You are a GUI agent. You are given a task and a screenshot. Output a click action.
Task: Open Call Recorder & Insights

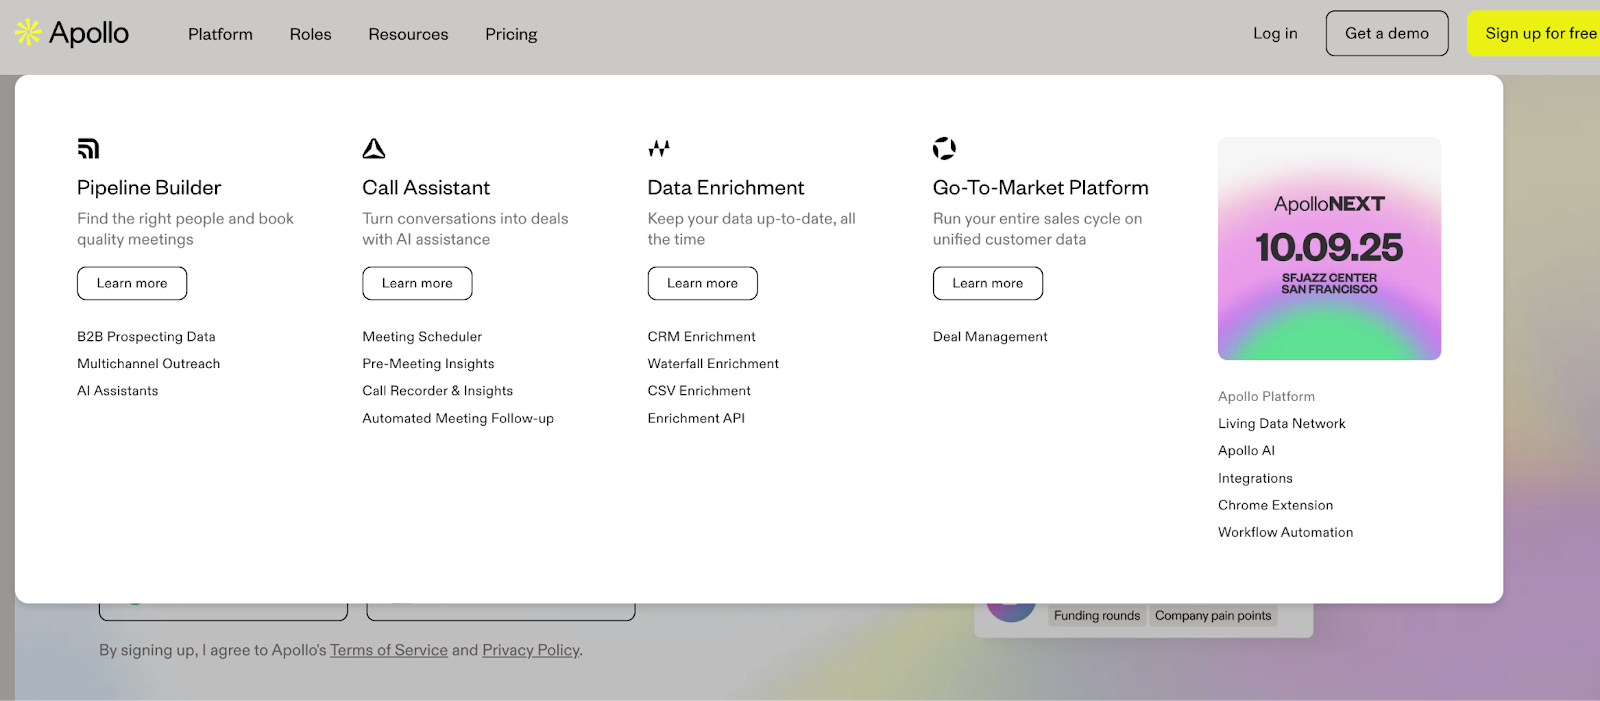437,391
